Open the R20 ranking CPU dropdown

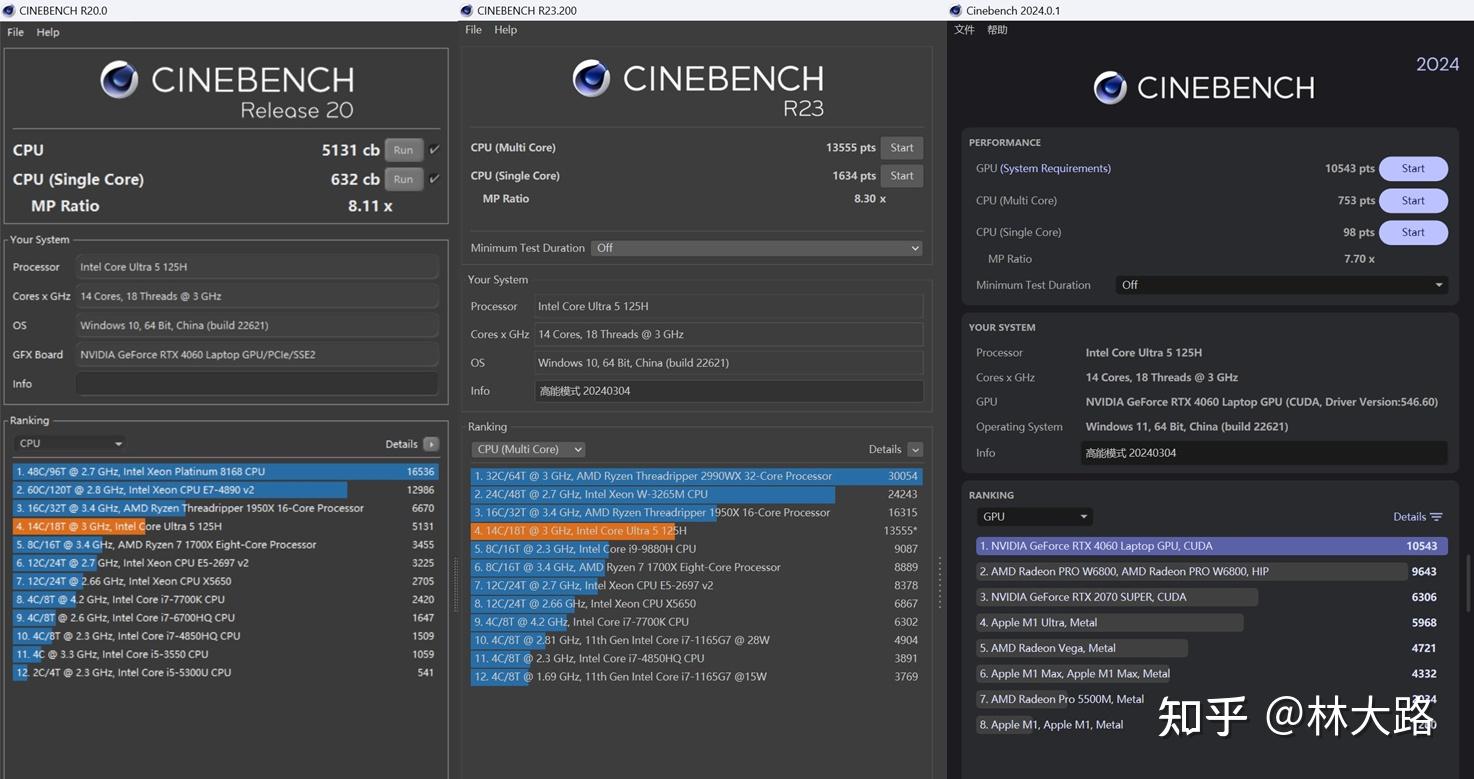70,444
